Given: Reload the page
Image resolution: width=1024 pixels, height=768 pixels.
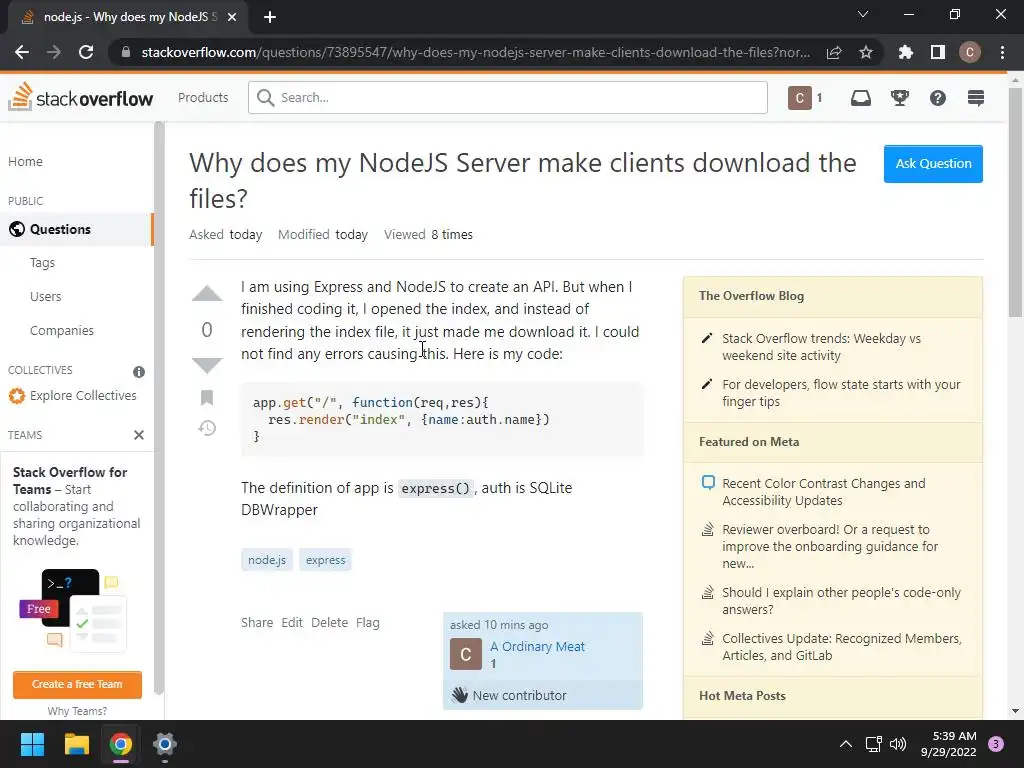Looking at the screenshot, I should pyautogui.click(x=86, y=52).
